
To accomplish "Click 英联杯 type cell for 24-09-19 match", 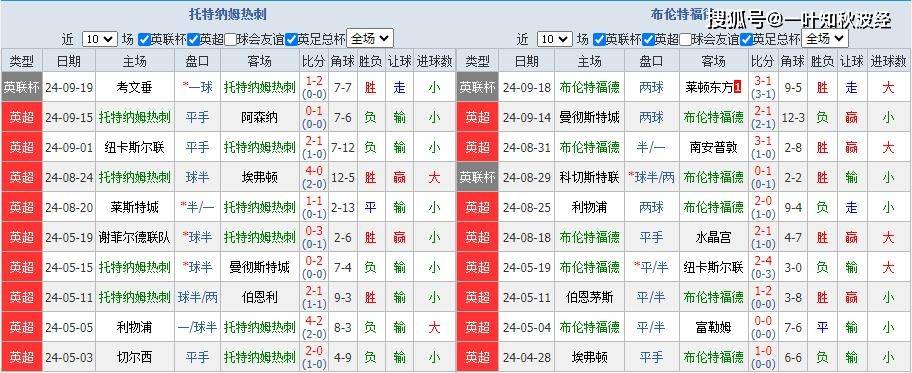I will click(23, 88).
